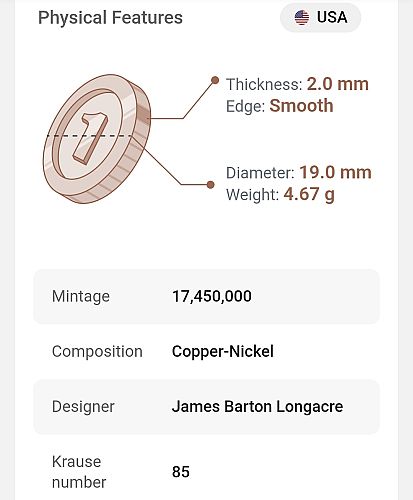Screen dimensions: 413x500
Task: Tap the USA country flag icon
Action: 302,17
